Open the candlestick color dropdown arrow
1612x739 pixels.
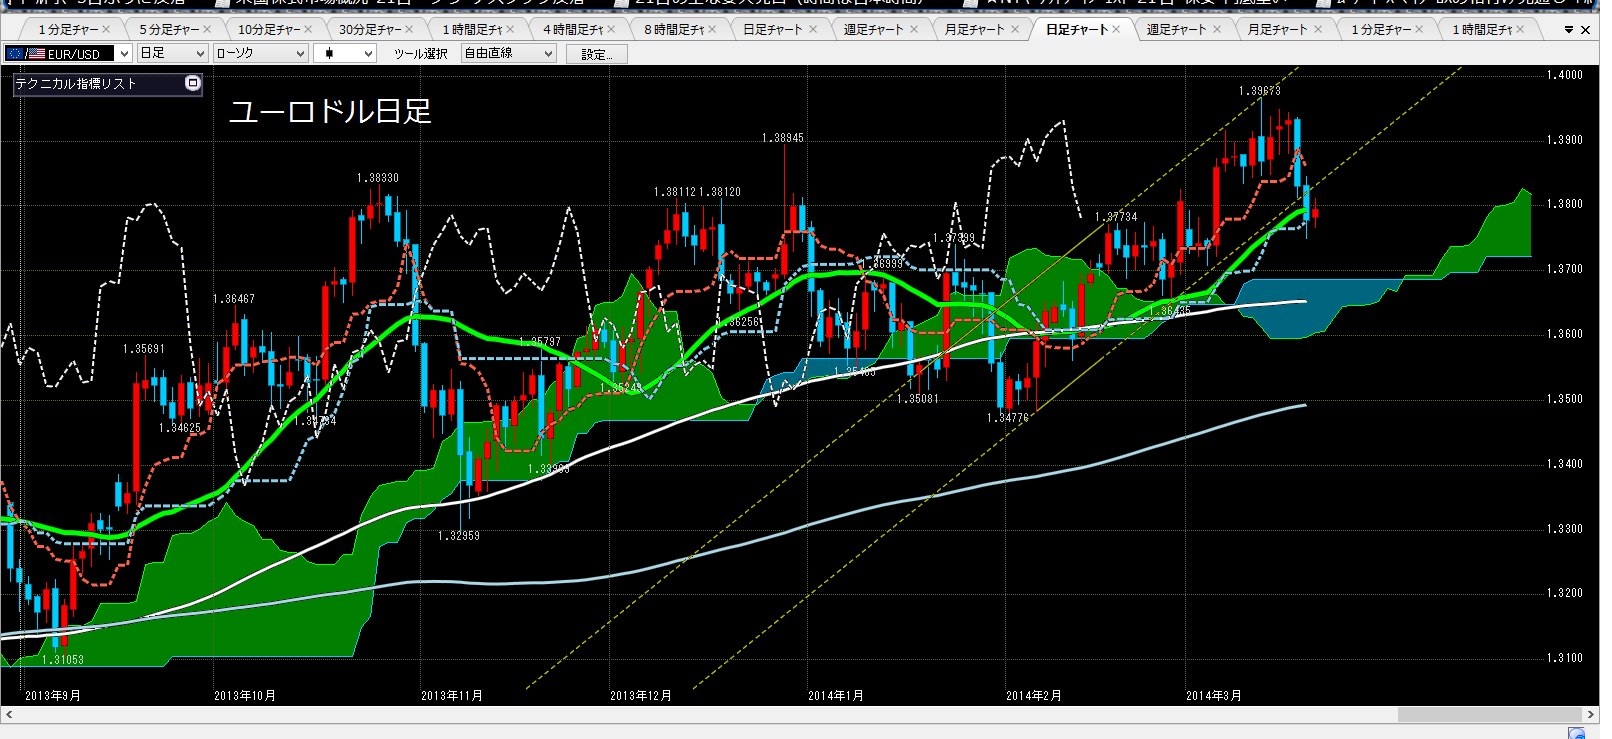click(369, 53)
